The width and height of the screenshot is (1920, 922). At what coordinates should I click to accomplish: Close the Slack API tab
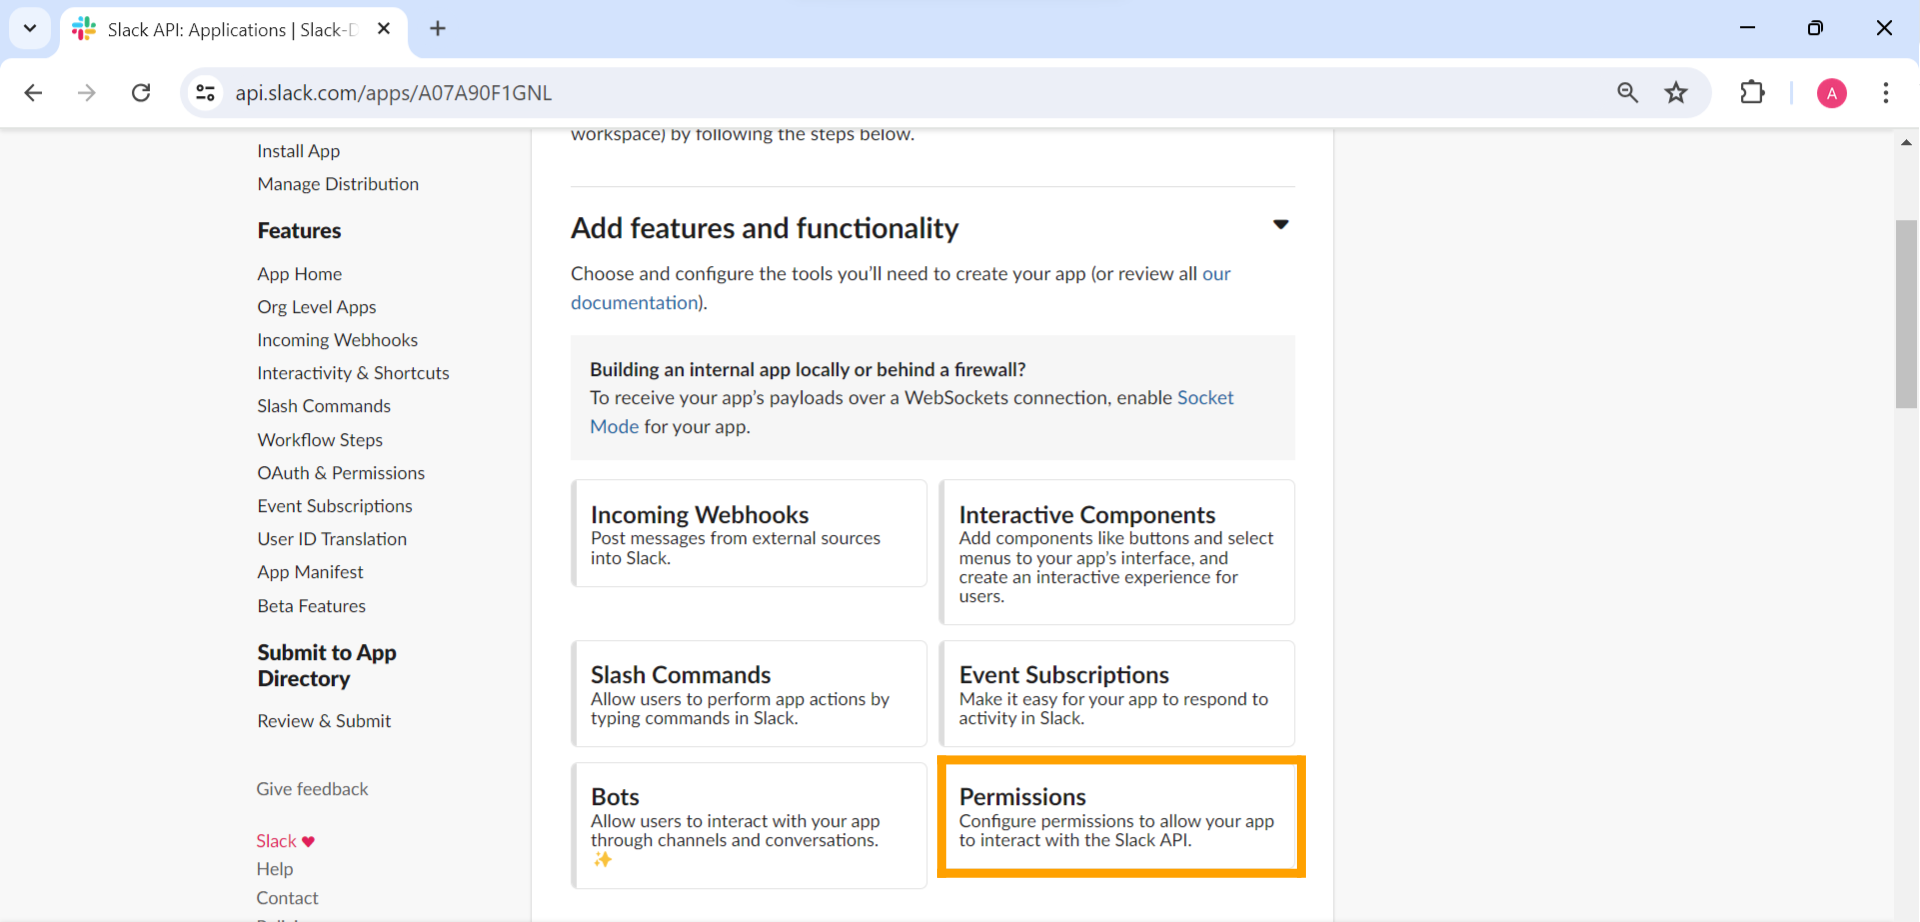[384, 29]
